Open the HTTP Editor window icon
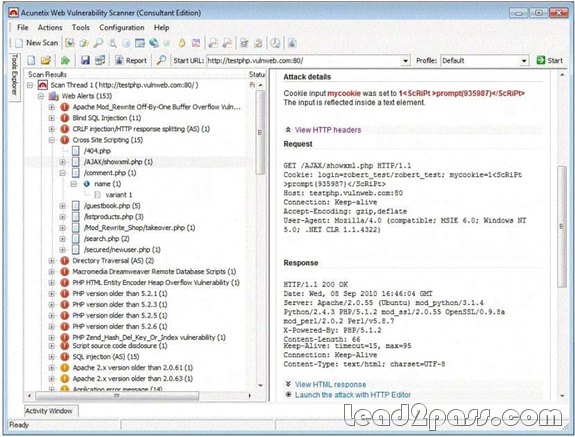This screenshot has width=575, height=437. [x=140, y=43]
